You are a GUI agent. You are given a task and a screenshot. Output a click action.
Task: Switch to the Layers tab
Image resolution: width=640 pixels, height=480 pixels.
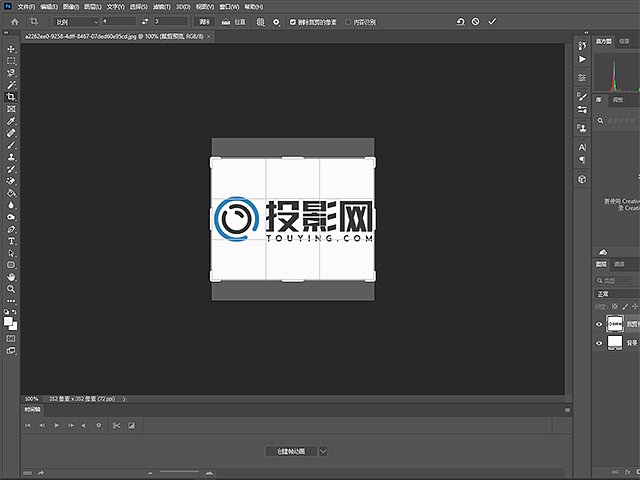601,264
